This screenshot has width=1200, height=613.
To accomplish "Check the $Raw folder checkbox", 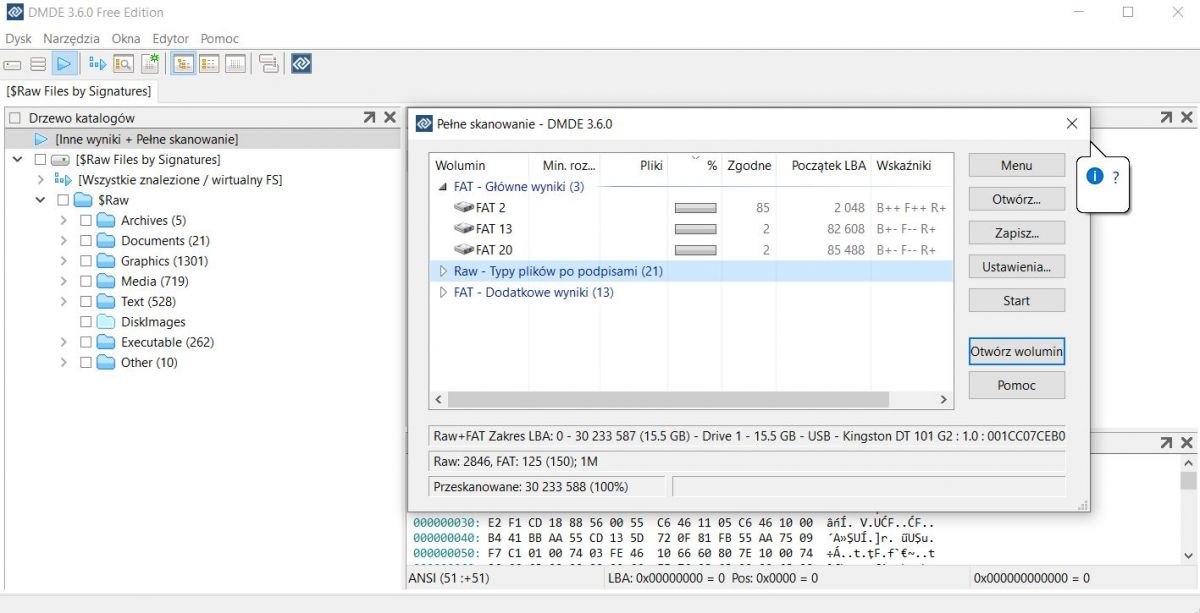I will pyautogui.click(x=63, y=200).
